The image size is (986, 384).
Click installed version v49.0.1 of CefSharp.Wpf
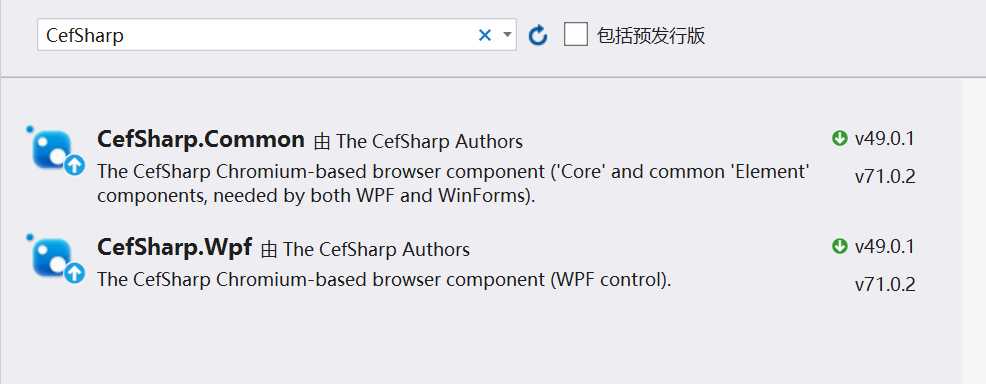coord(884,247)
